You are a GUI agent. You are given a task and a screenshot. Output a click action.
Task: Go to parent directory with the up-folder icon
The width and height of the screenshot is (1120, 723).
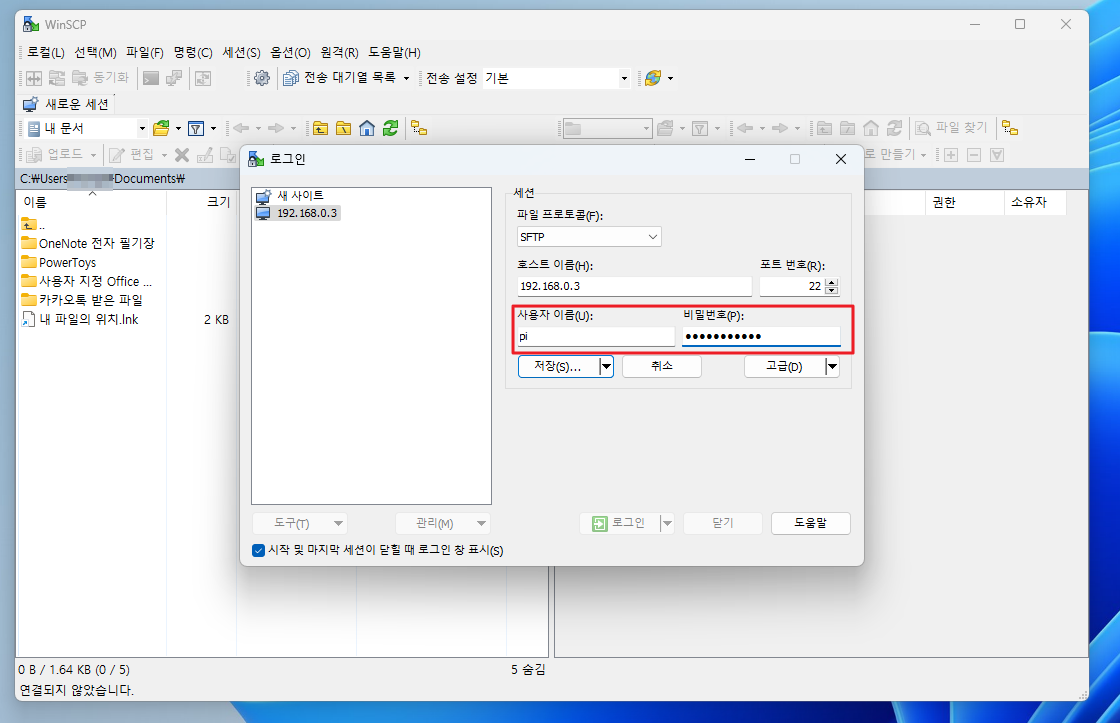tap(321, 128)
